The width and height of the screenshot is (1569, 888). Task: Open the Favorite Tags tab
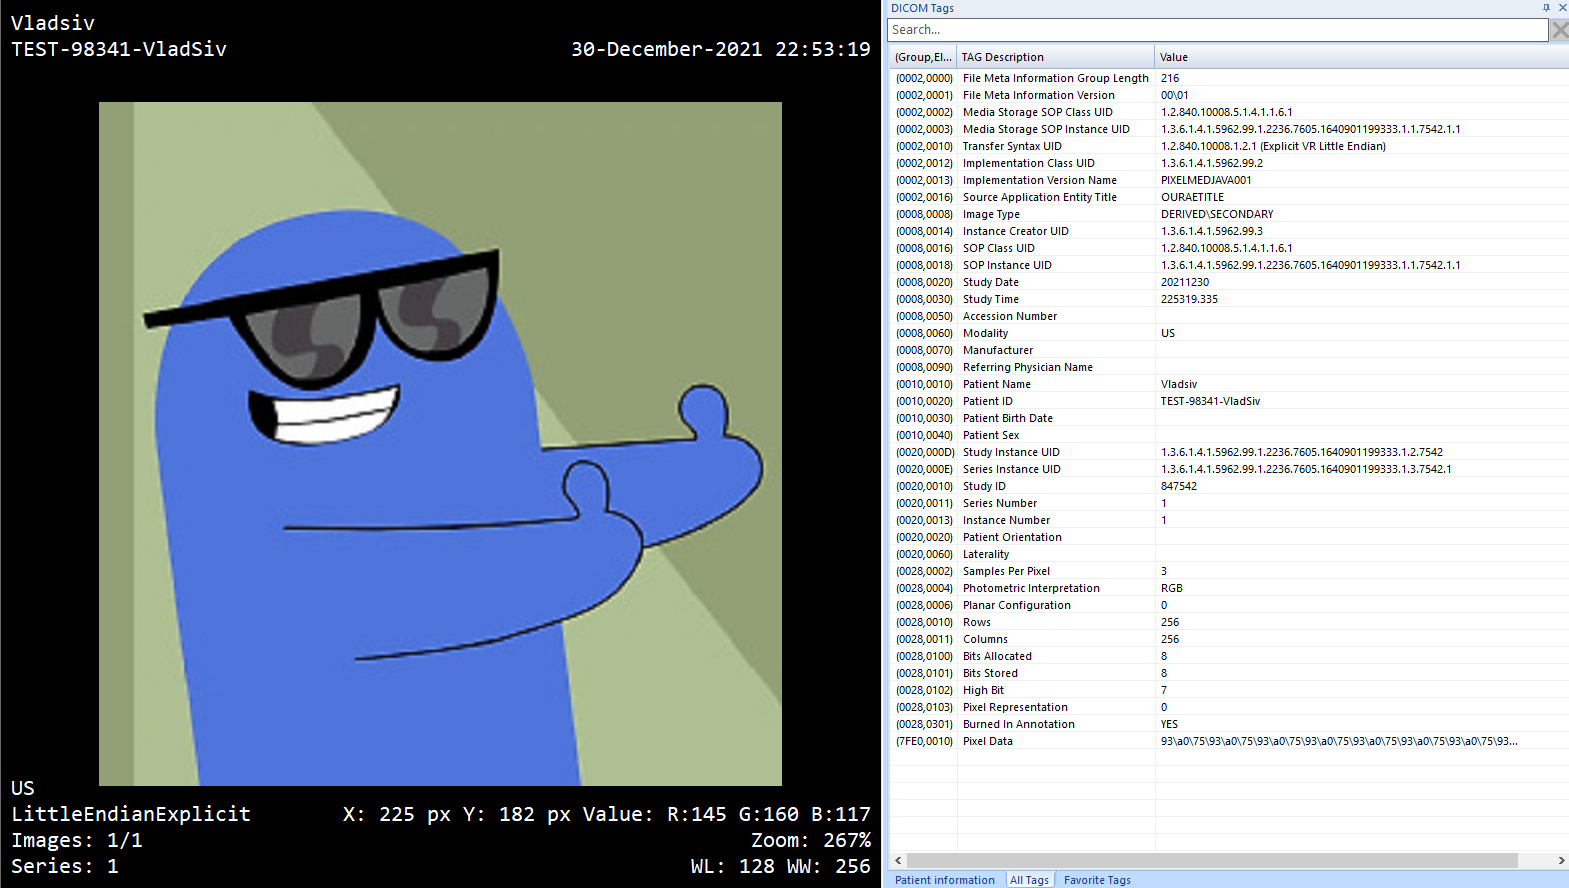click(1097, 880)
